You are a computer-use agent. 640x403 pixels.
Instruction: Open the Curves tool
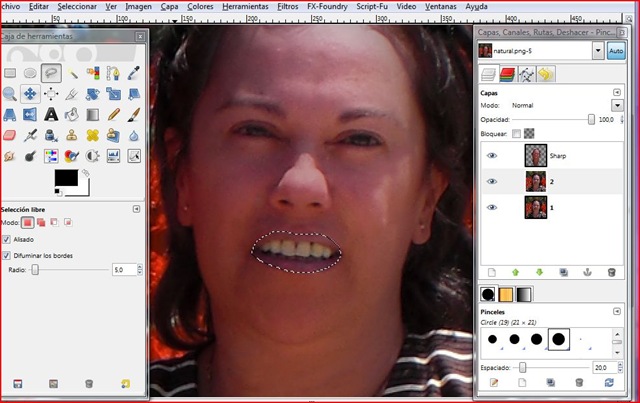coord(134,156)
